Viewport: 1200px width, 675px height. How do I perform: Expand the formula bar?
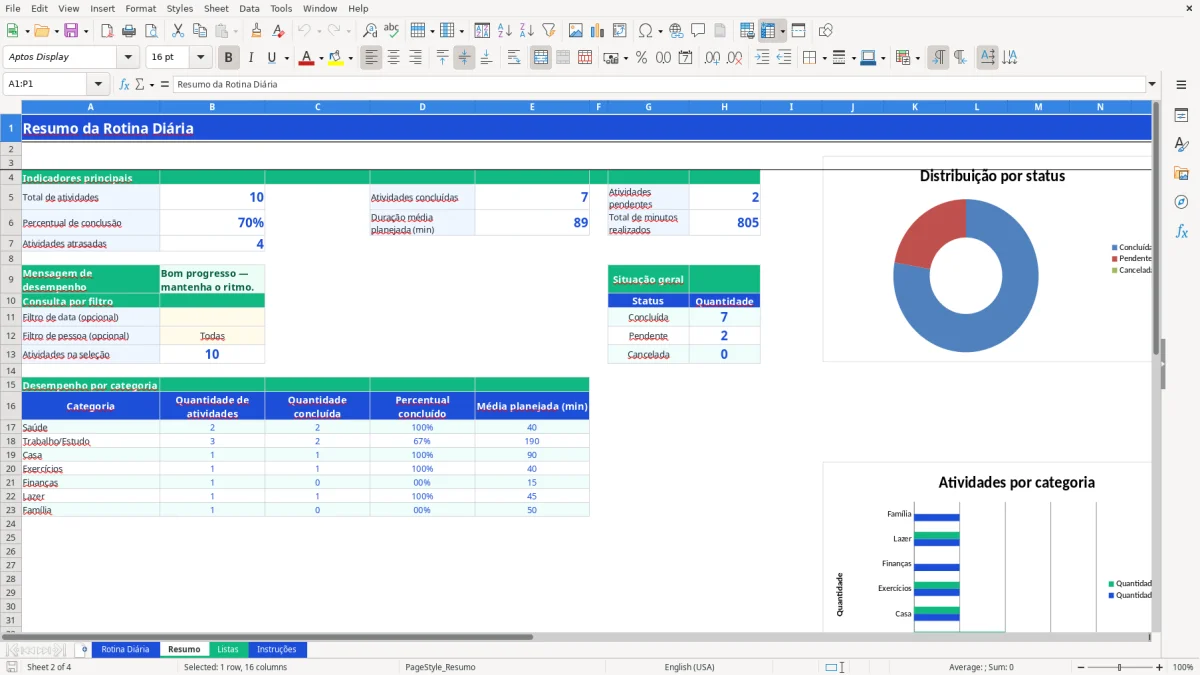pyautogui.click(x=1152, y=84)
